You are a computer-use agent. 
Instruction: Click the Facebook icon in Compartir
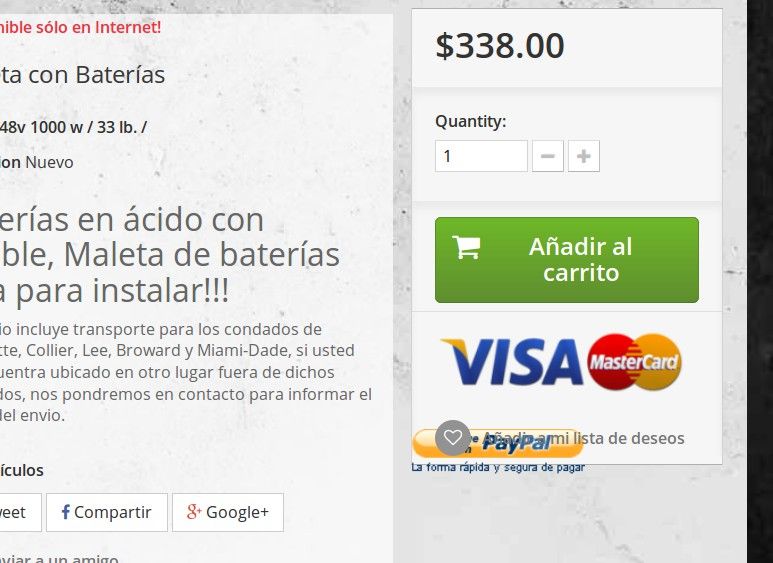(x=66, y=512)
